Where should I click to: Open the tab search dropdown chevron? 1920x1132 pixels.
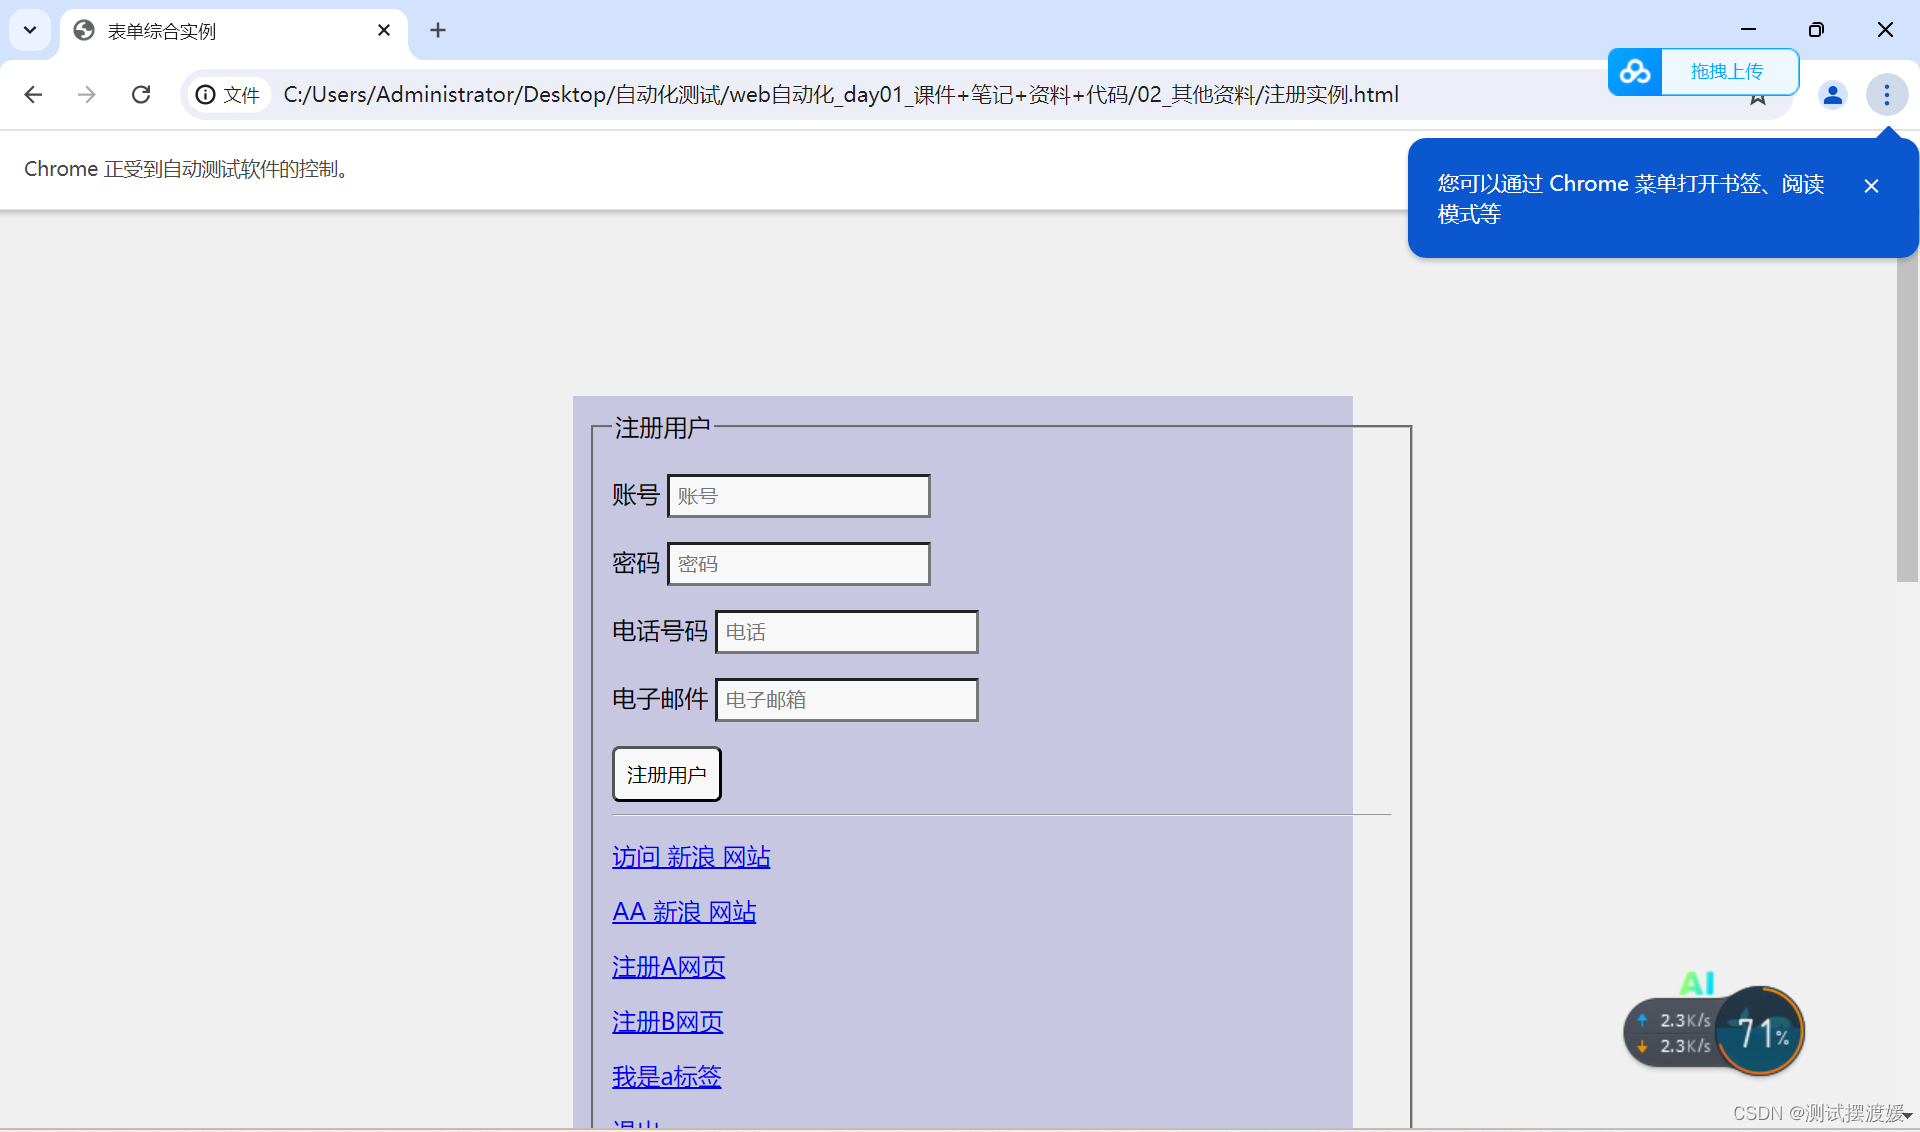[x=30, y=30]
